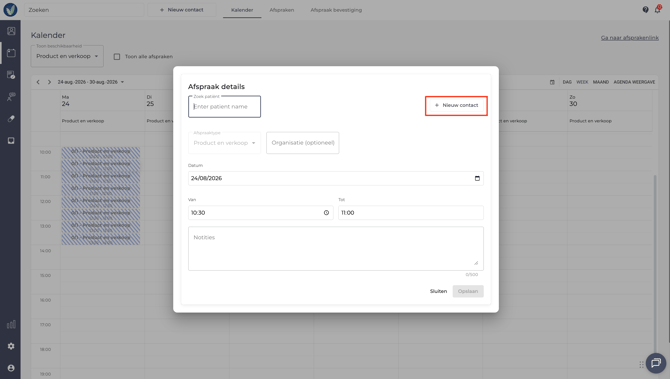Open the notifications bell icon
The height and width of the screenshot is (379, 670).
tap(658, 9)
